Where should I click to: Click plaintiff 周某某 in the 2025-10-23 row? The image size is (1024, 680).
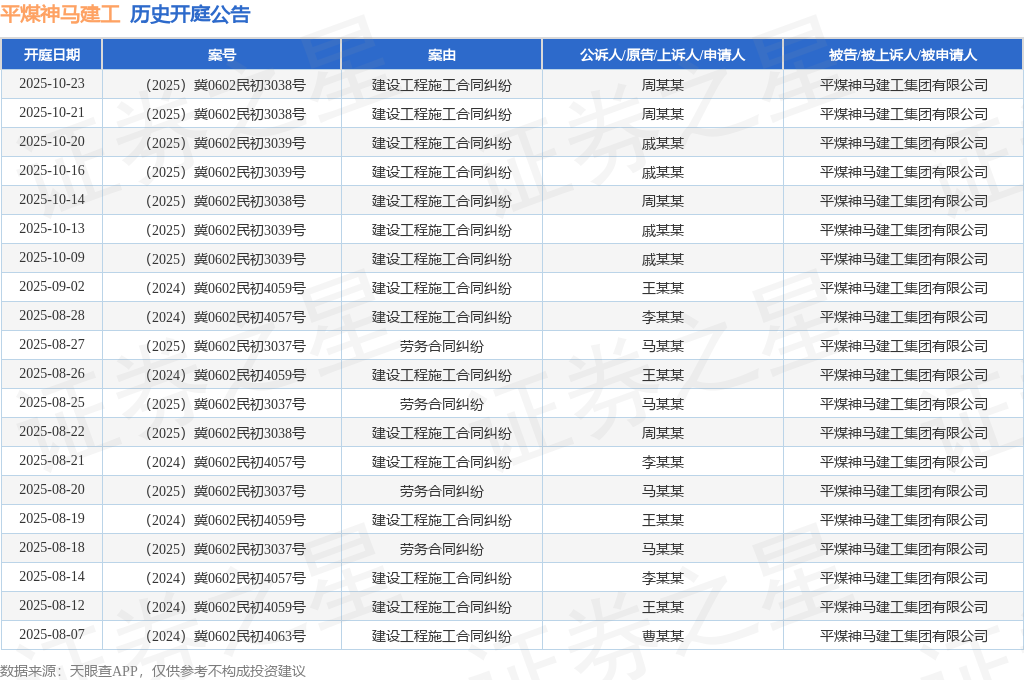click(x=662, y=85)
